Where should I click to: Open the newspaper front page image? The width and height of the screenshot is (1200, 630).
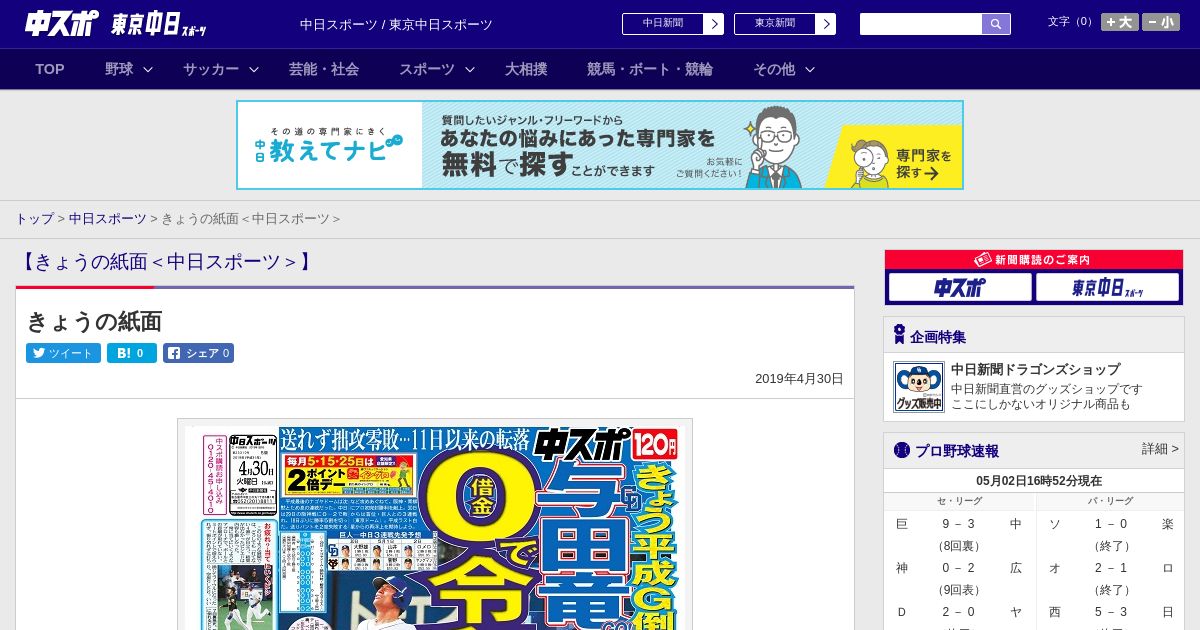pos(435,525)
